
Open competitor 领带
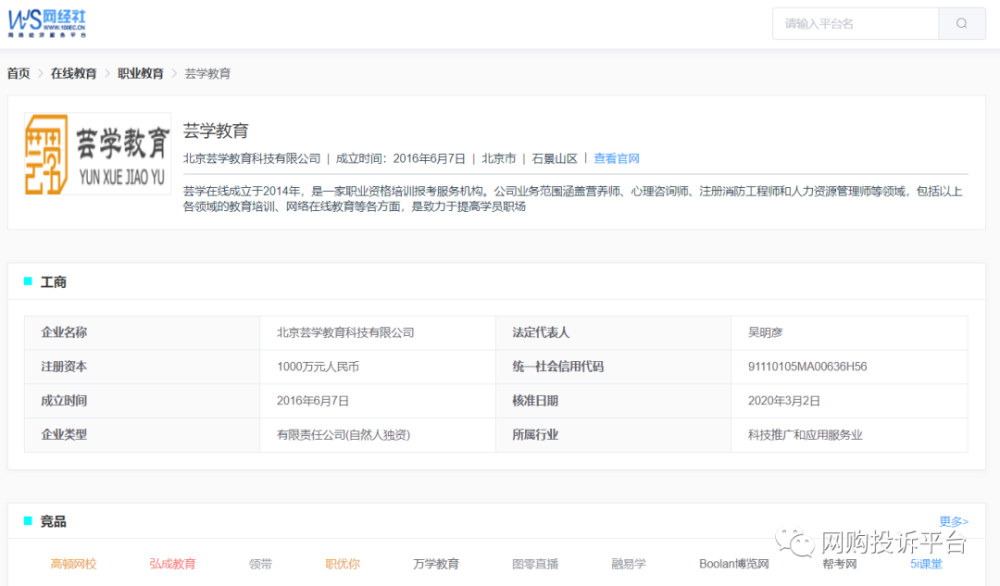tap(260, 564)
